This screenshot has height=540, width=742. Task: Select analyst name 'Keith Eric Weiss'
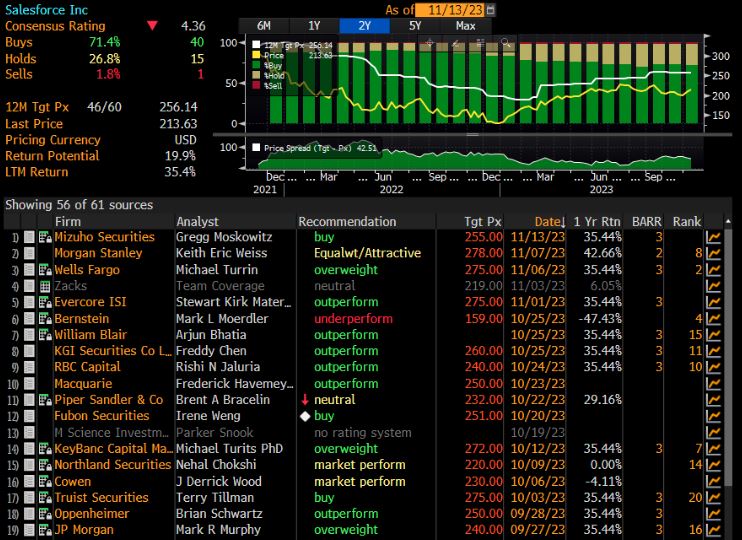click(x=221, y=253)
